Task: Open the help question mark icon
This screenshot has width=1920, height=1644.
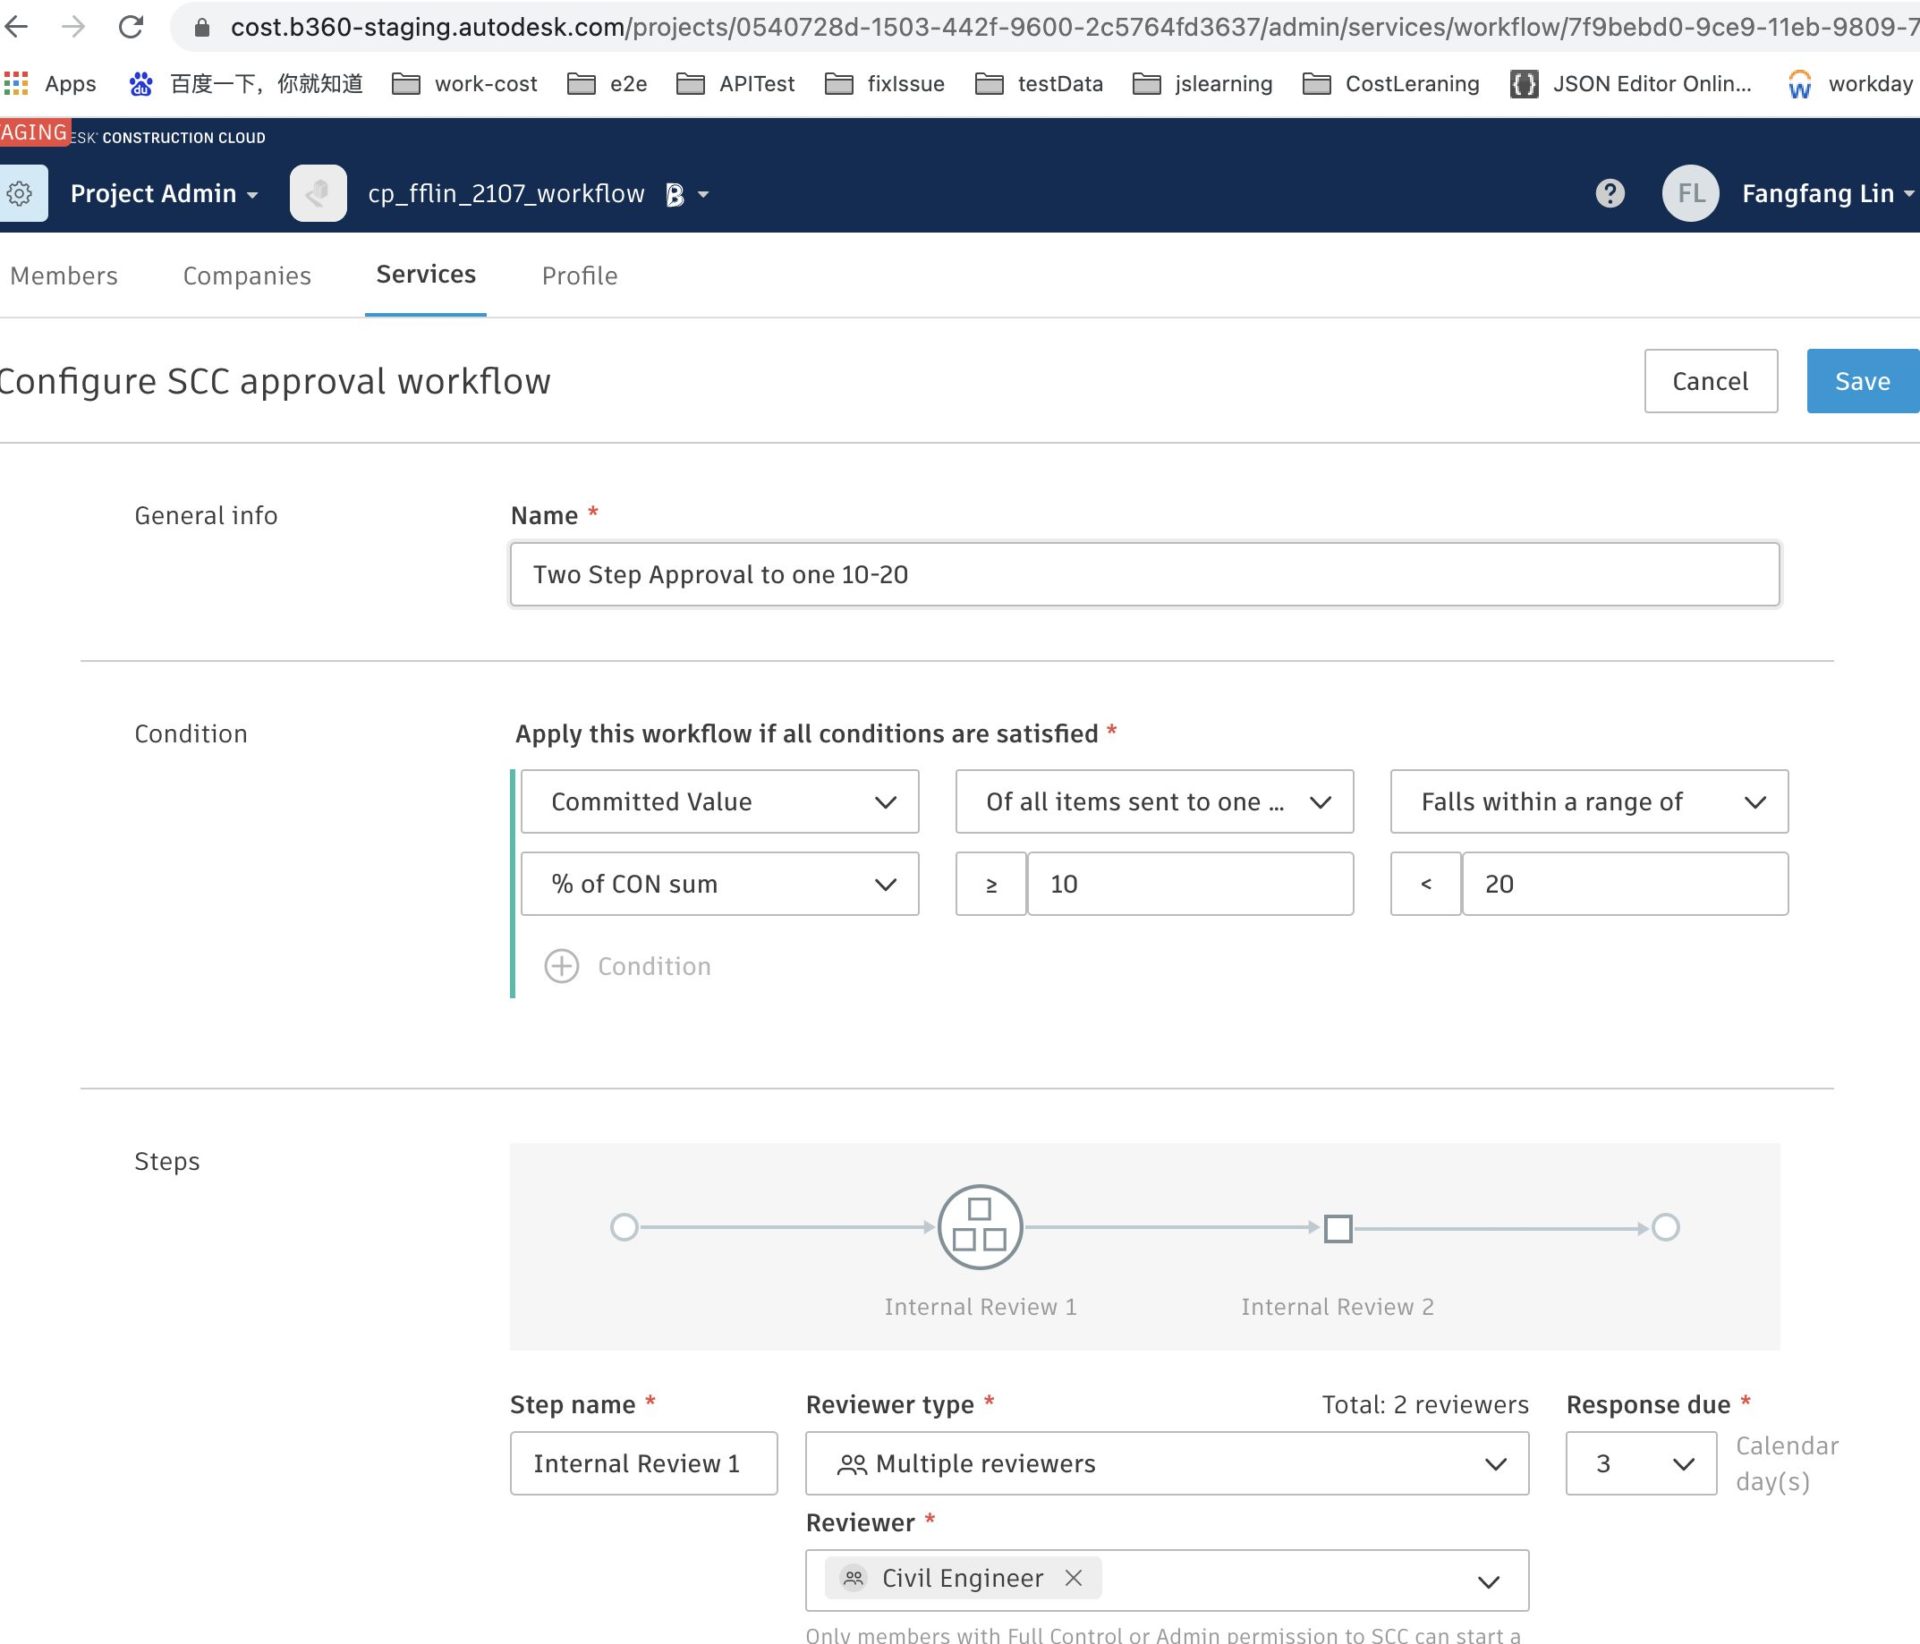Action: pyautogui.click(x=1610, y=193)
